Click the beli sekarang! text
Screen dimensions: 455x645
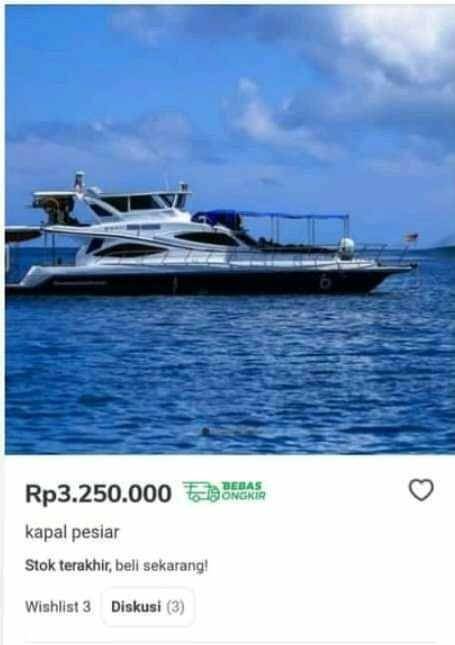pos(161,566)
